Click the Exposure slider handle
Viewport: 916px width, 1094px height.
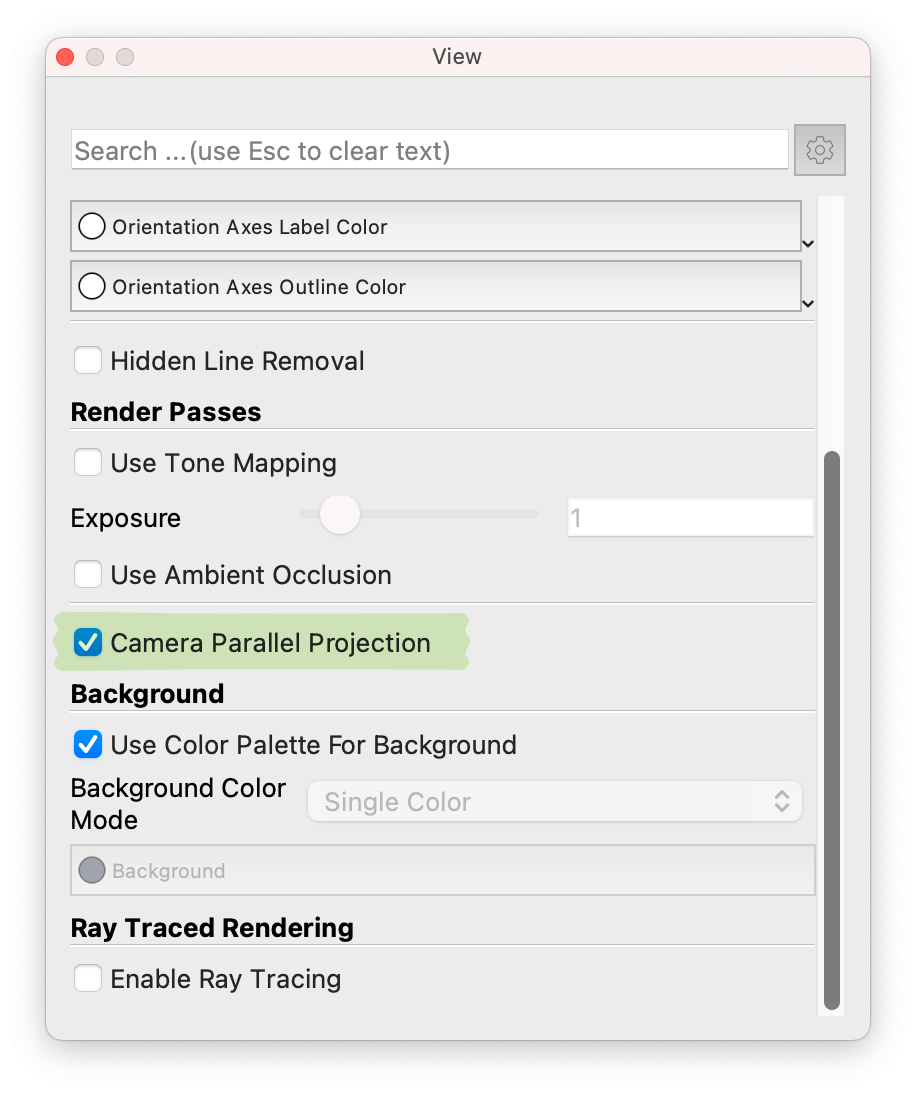340,514
